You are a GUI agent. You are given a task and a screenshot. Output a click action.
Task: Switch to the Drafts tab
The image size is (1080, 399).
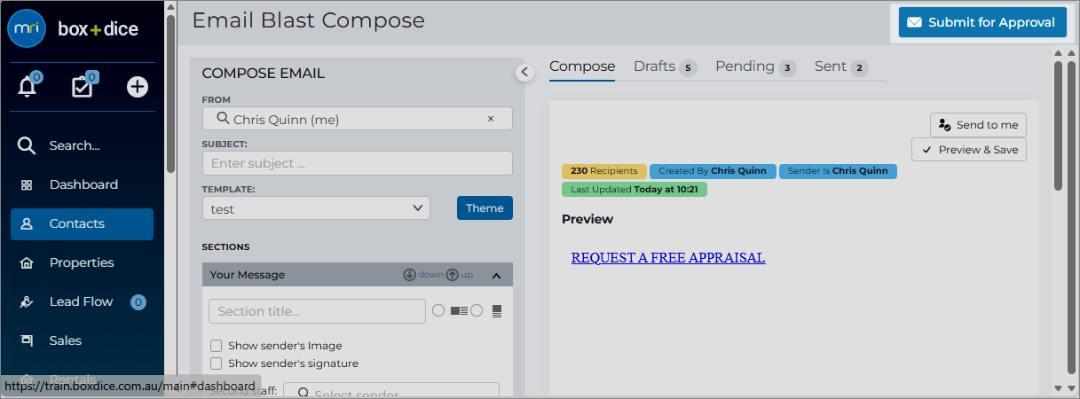tap(654, 67)
